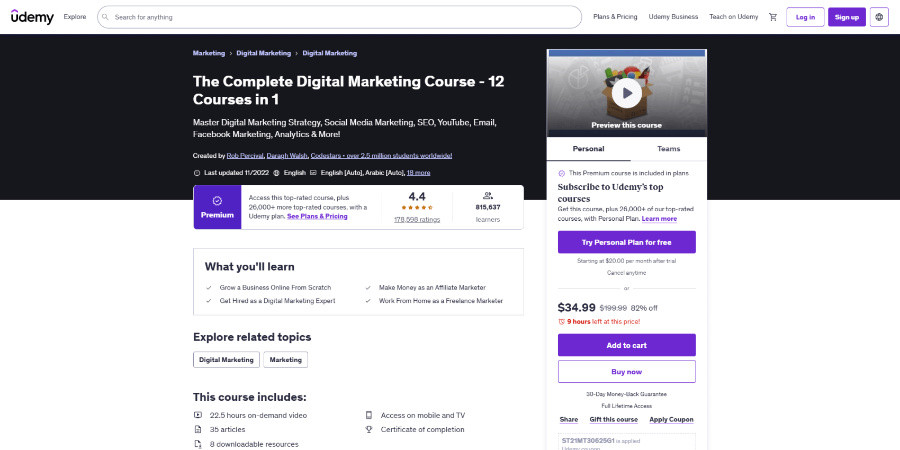Click the first Digital Marketing breadcrumb
Image resolution: width=900 pixels, height=450 pixels.
(263, 53)
